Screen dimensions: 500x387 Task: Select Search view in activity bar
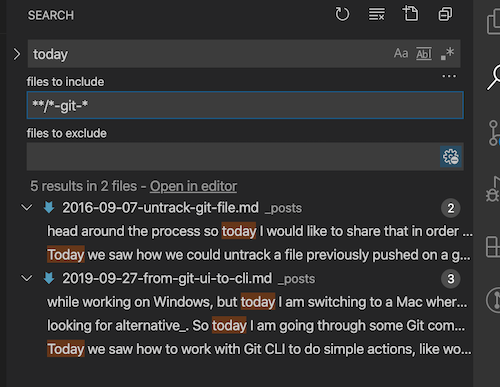click(x=494, y=77)
